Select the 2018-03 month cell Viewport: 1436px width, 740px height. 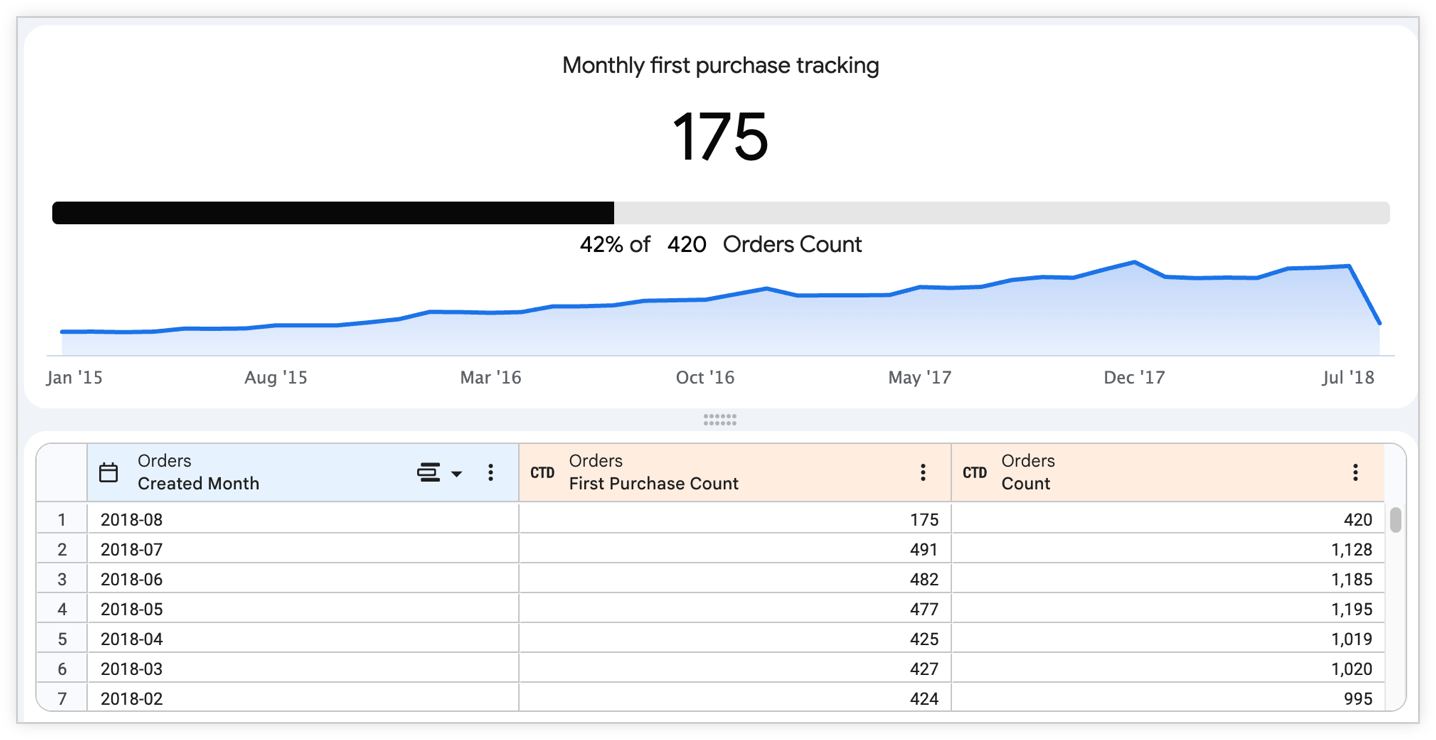[303, 669]
